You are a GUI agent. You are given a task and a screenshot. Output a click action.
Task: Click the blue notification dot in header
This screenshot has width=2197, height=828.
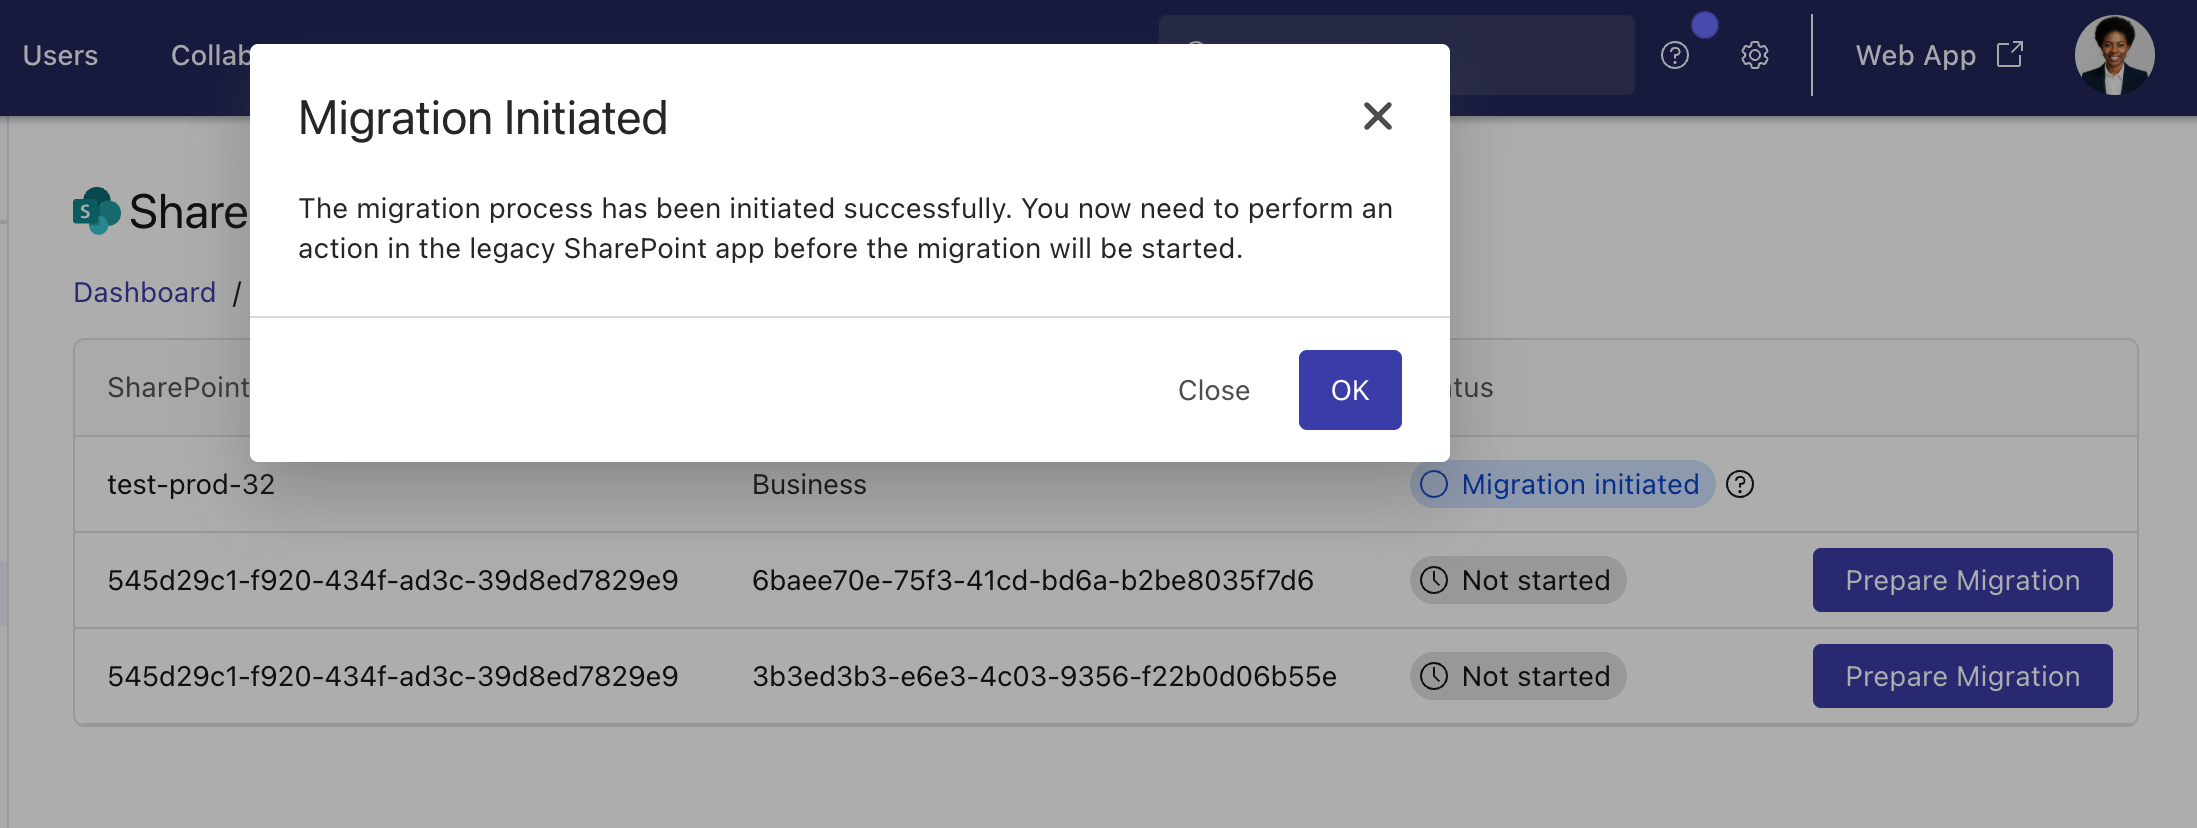click(1704, 25)
